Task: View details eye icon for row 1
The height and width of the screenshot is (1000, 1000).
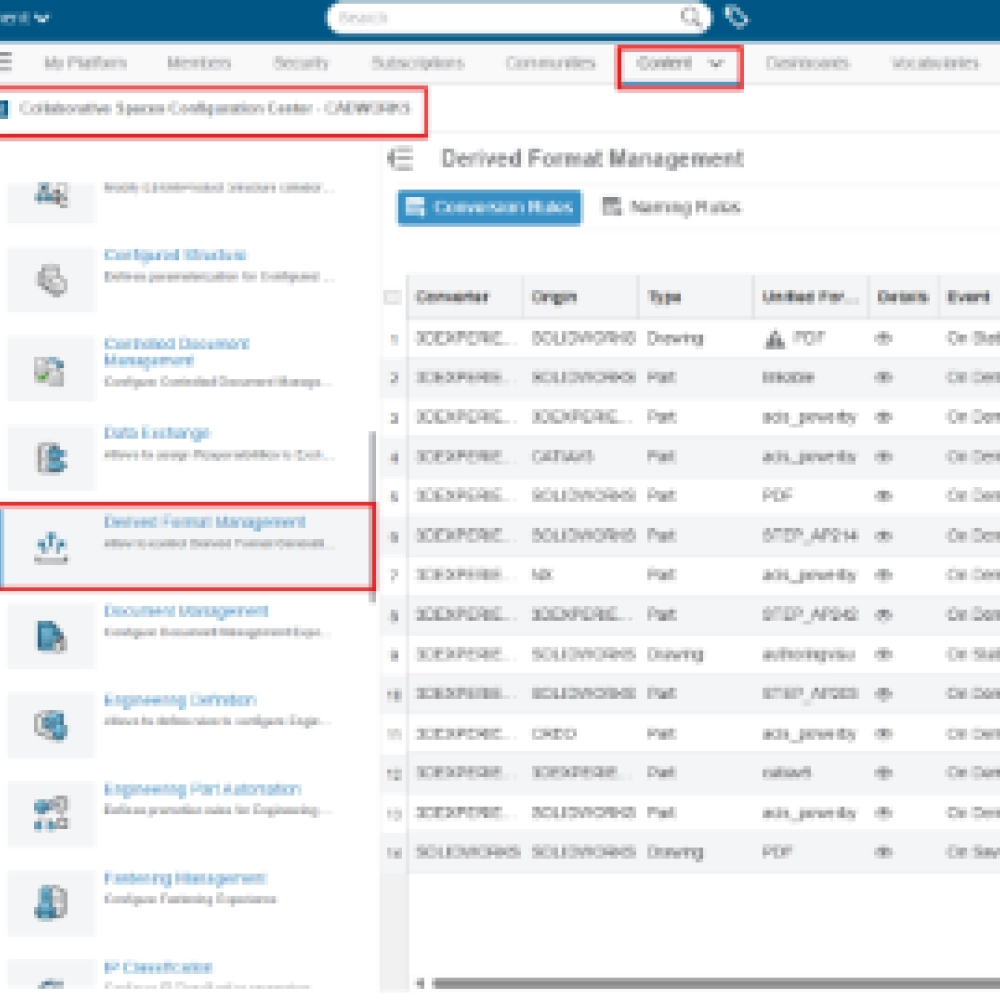Action: click(883, 339)
